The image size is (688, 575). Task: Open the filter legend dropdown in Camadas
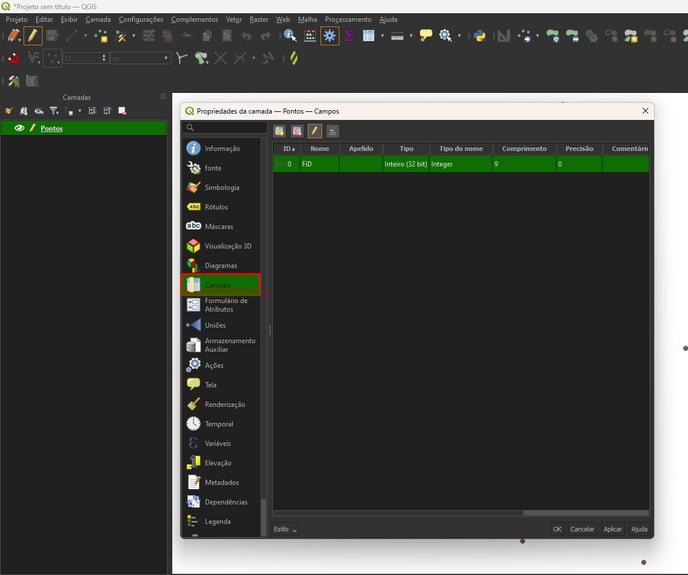point(54,111)
